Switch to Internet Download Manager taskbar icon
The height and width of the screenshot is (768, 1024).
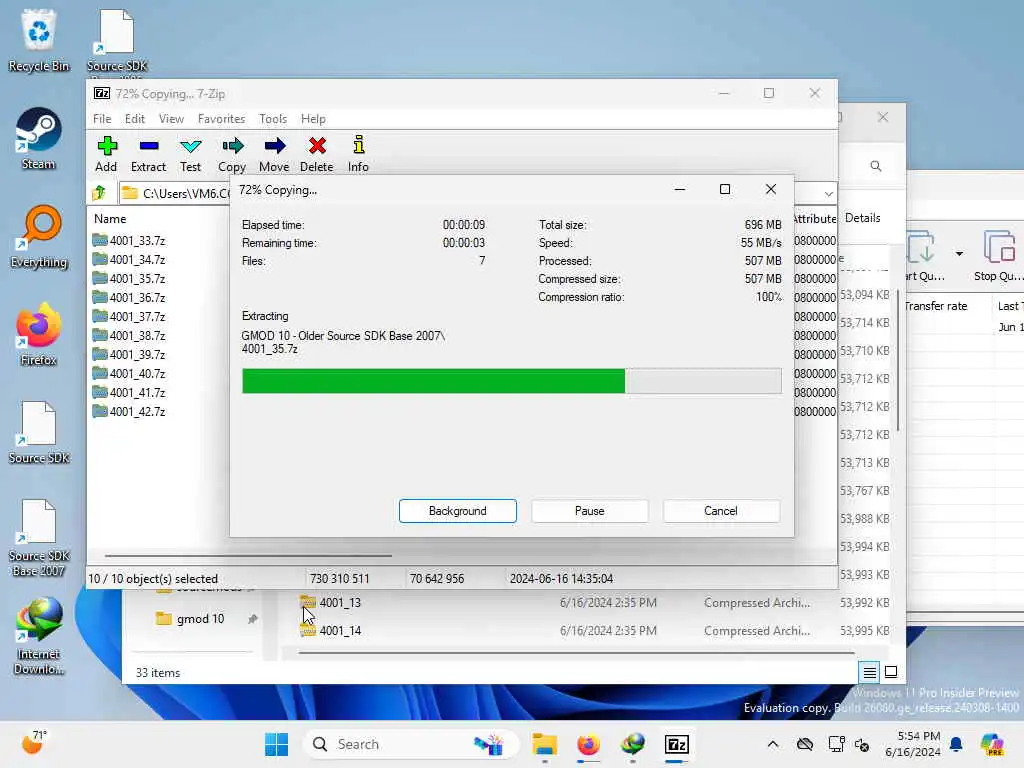click(633, 744)
